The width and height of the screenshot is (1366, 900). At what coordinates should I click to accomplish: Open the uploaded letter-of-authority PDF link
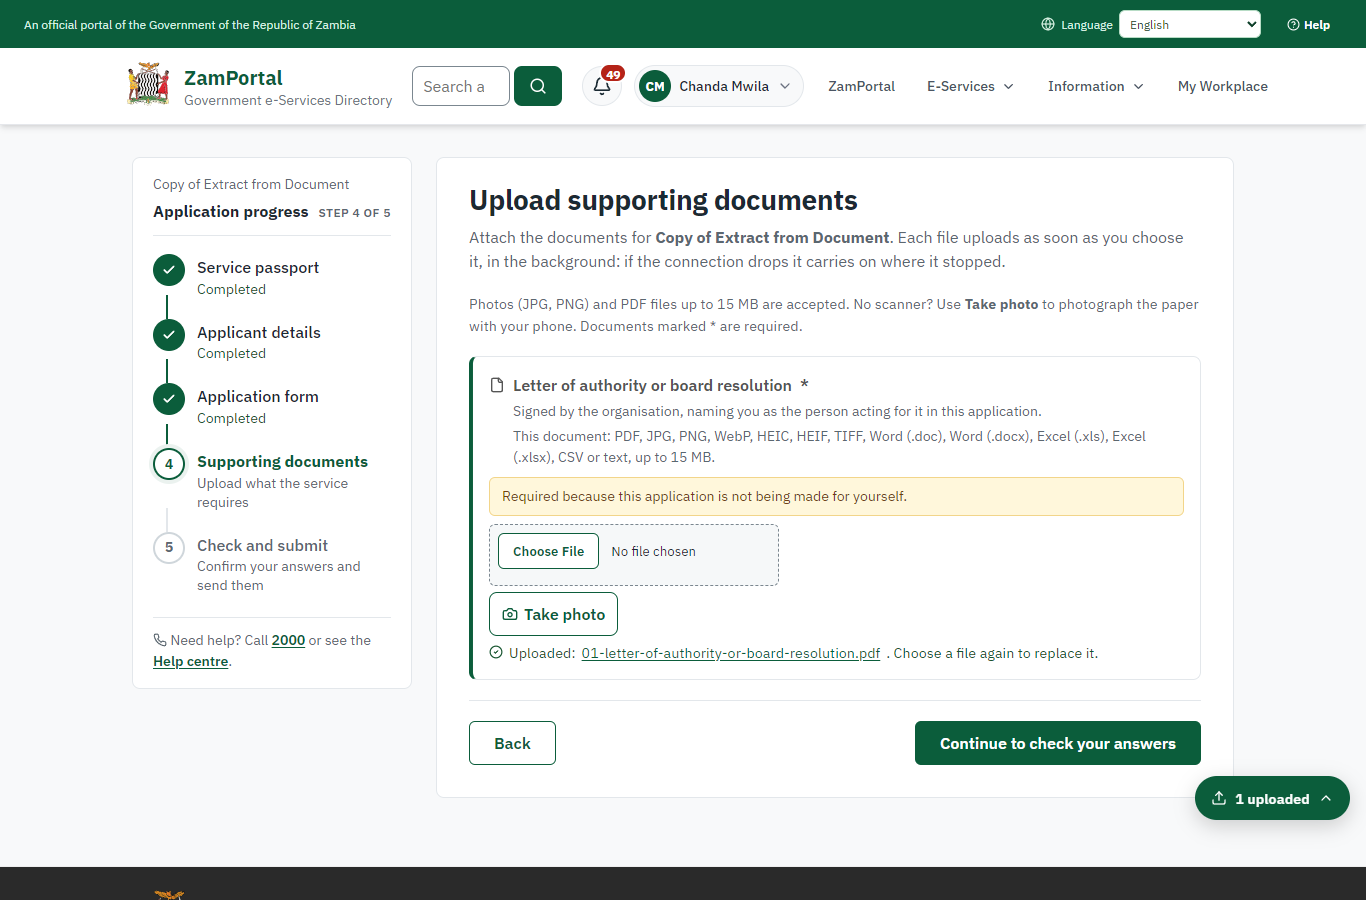731,653
